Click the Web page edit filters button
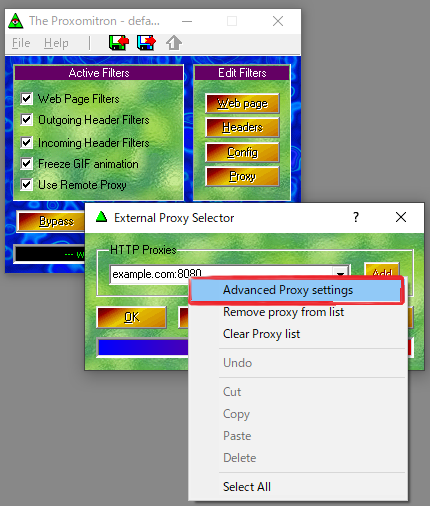 242,104
